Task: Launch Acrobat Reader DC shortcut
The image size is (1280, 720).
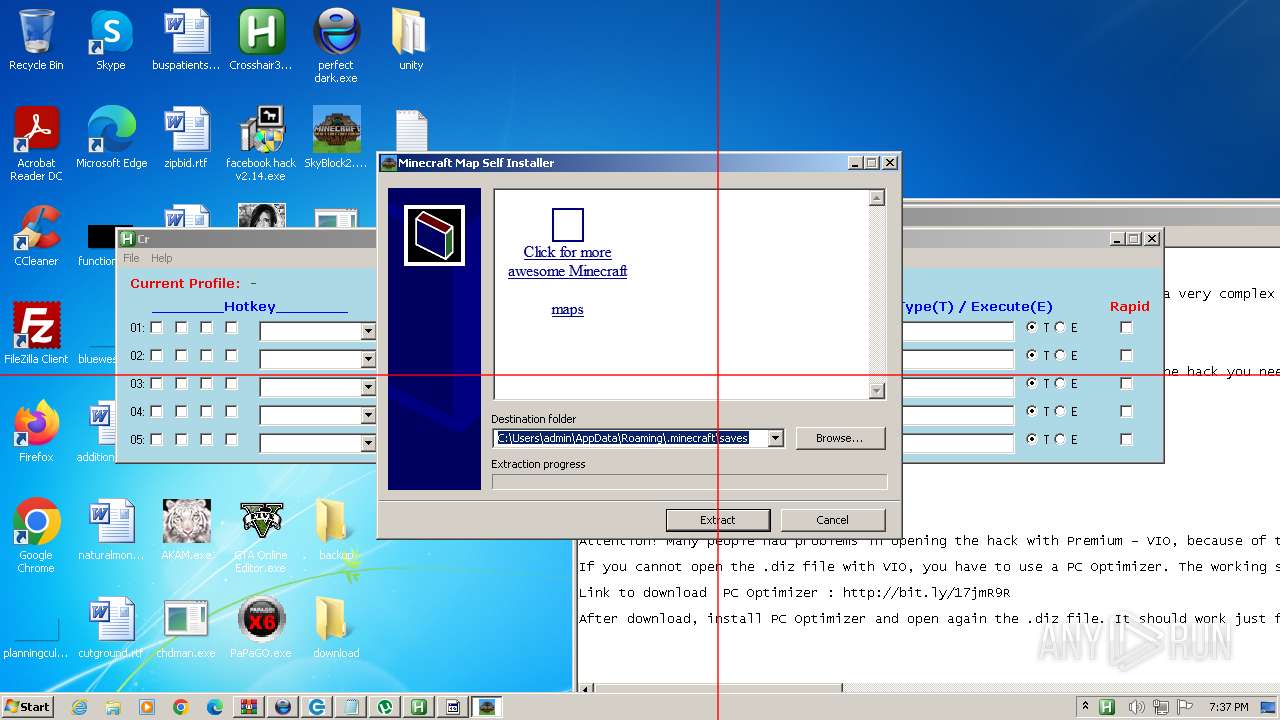Action: (x=36, y=145)
